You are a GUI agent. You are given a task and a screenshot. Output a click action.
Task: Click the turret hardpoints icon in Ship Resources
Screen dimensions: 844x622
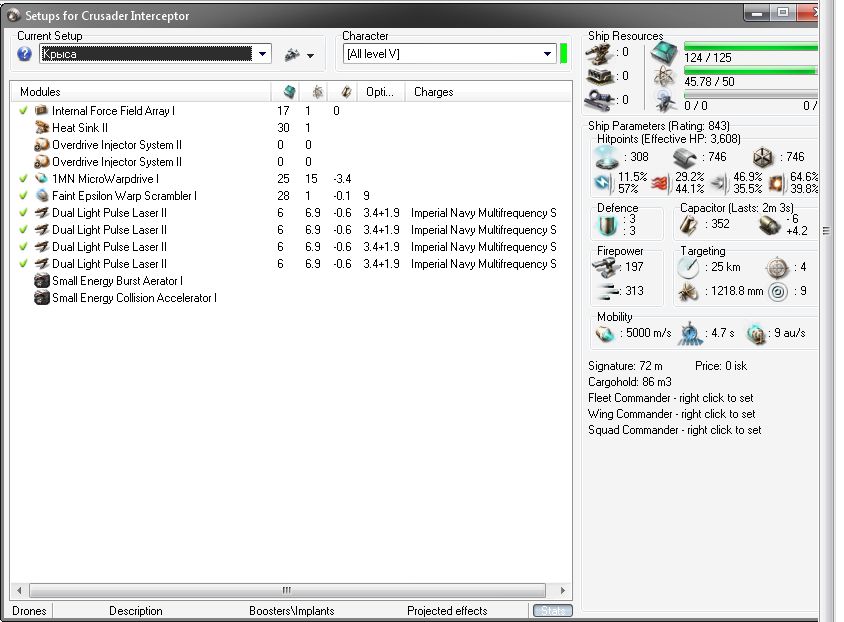(599, 53)
